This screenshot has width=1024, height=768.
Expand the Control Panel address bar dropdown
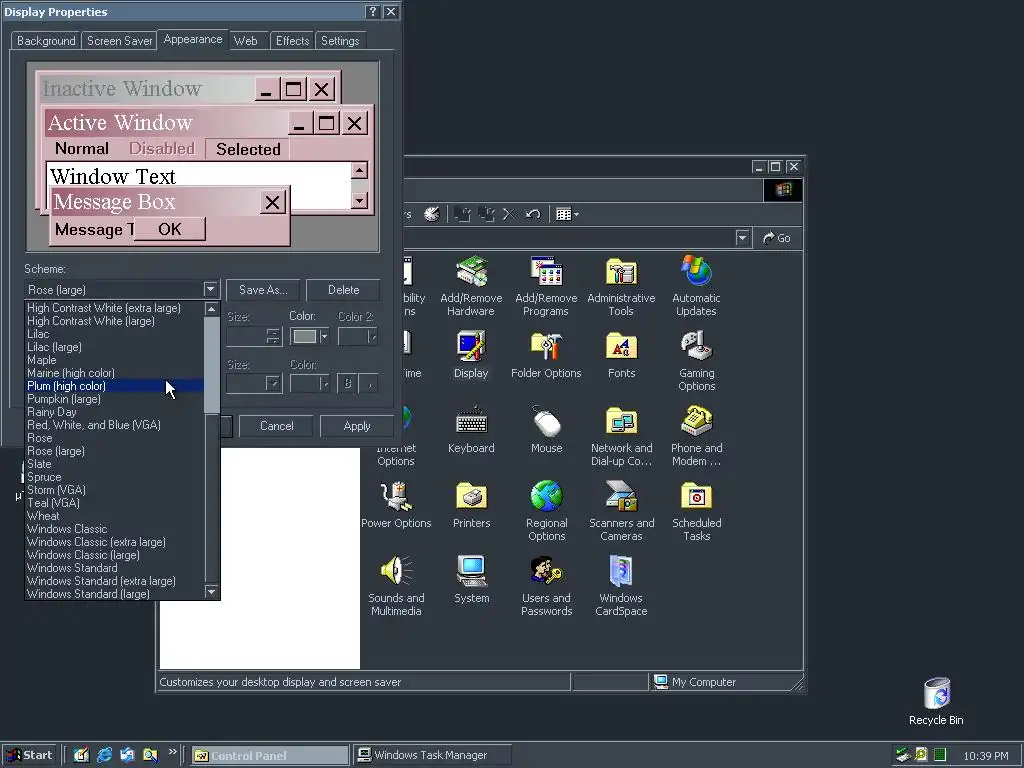pos(742,238)
